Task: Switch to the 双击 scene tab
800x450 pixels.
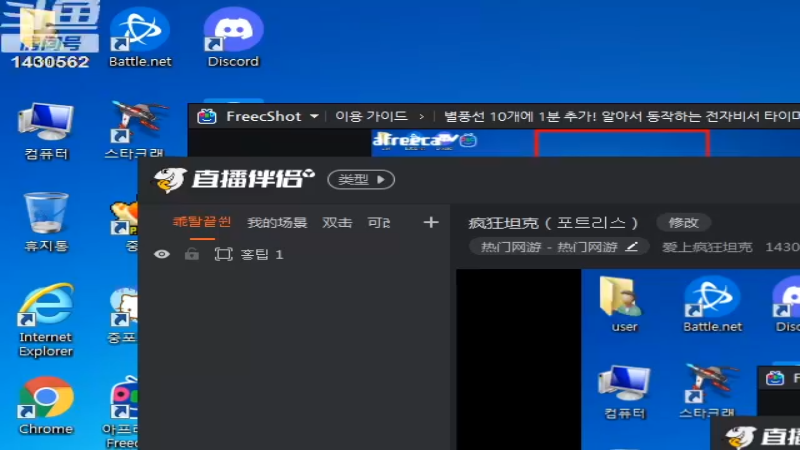Action: 337,222
